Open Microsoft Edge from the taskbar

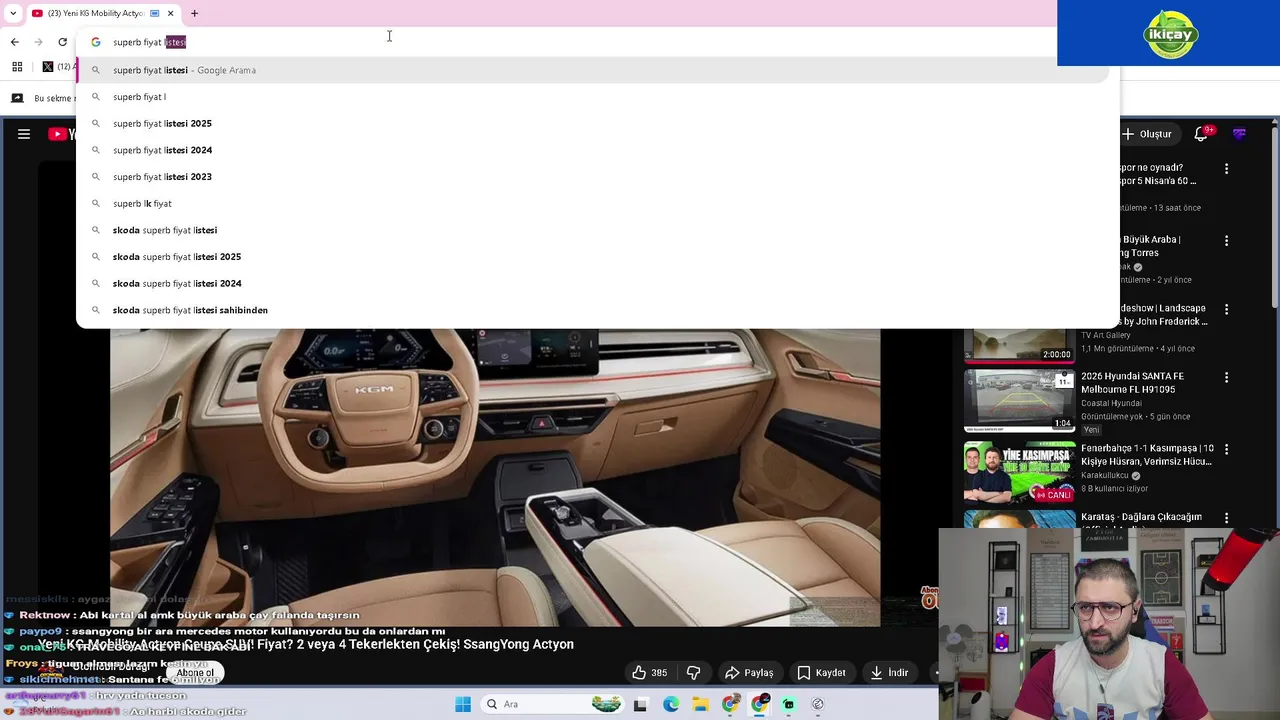click(671, 704)
